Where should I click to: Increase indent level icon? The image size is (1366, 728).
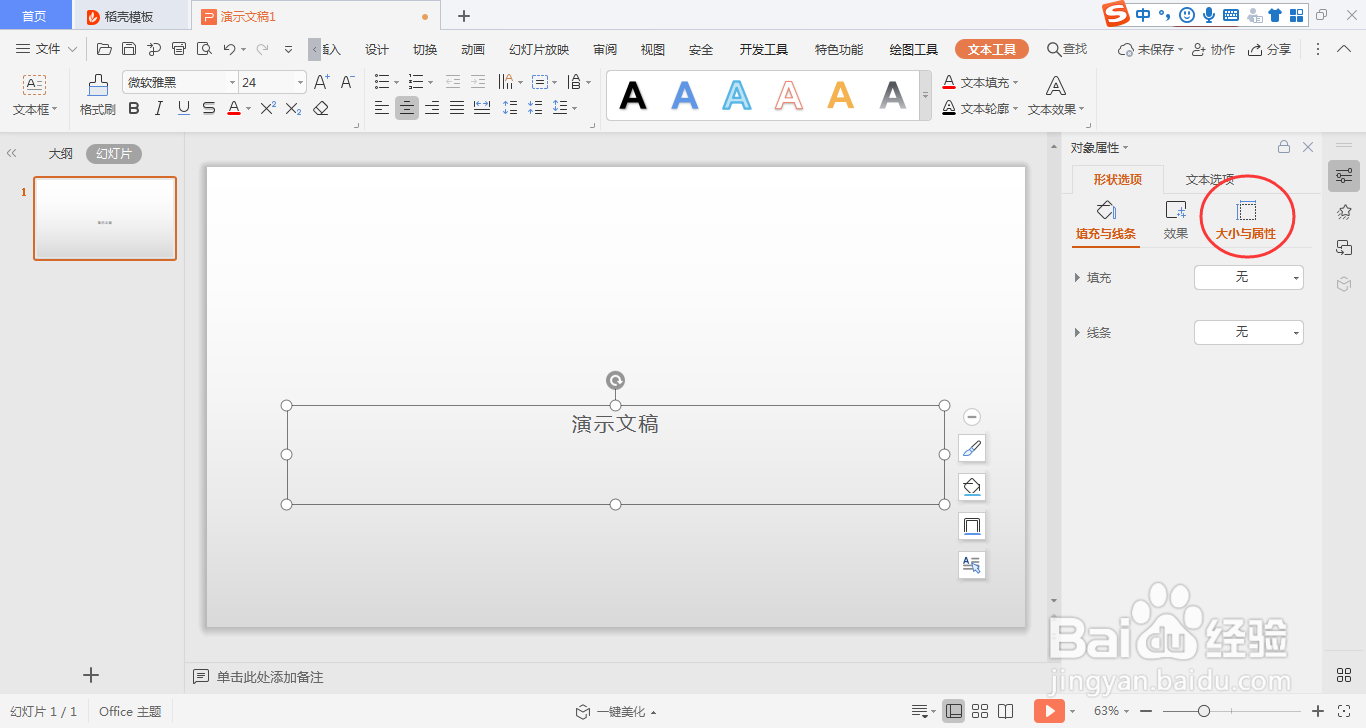coord(478,82)
